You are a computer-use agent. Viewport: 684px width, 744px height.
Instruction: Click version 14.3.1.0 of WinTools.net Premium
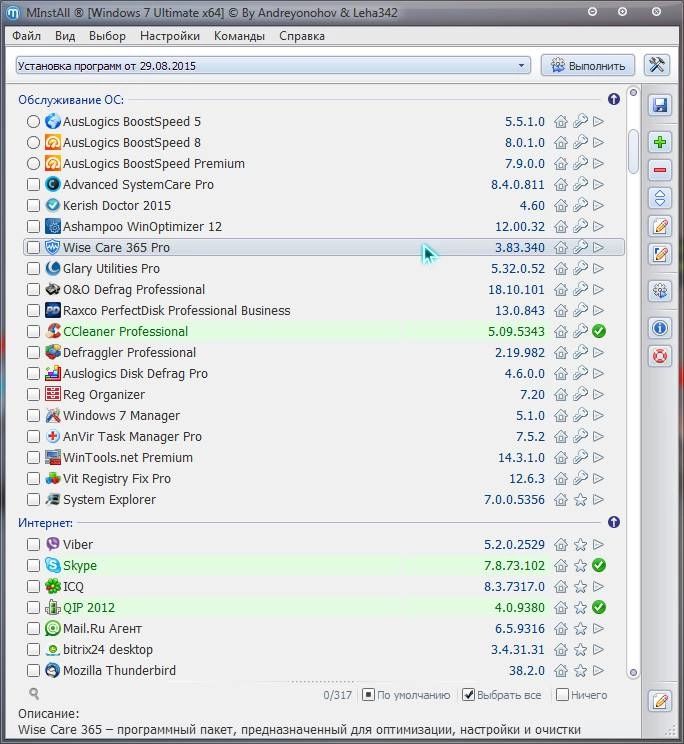point(521,458)
